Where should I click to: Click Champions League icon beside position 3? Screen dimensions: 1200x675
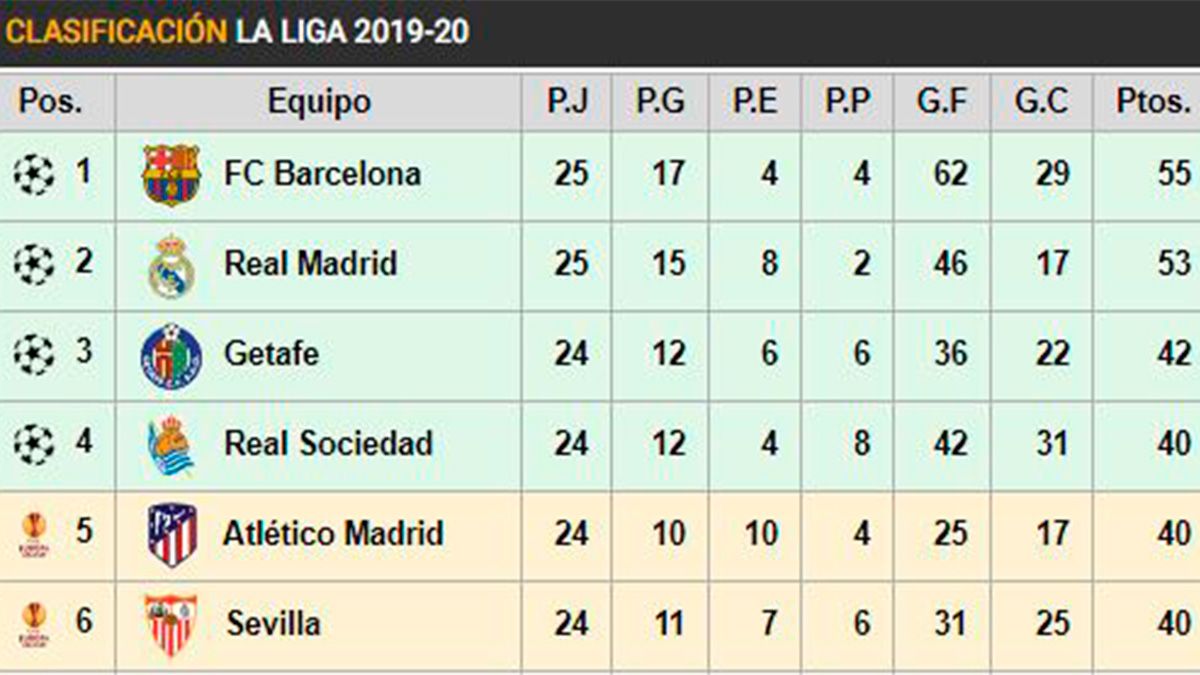33,355
